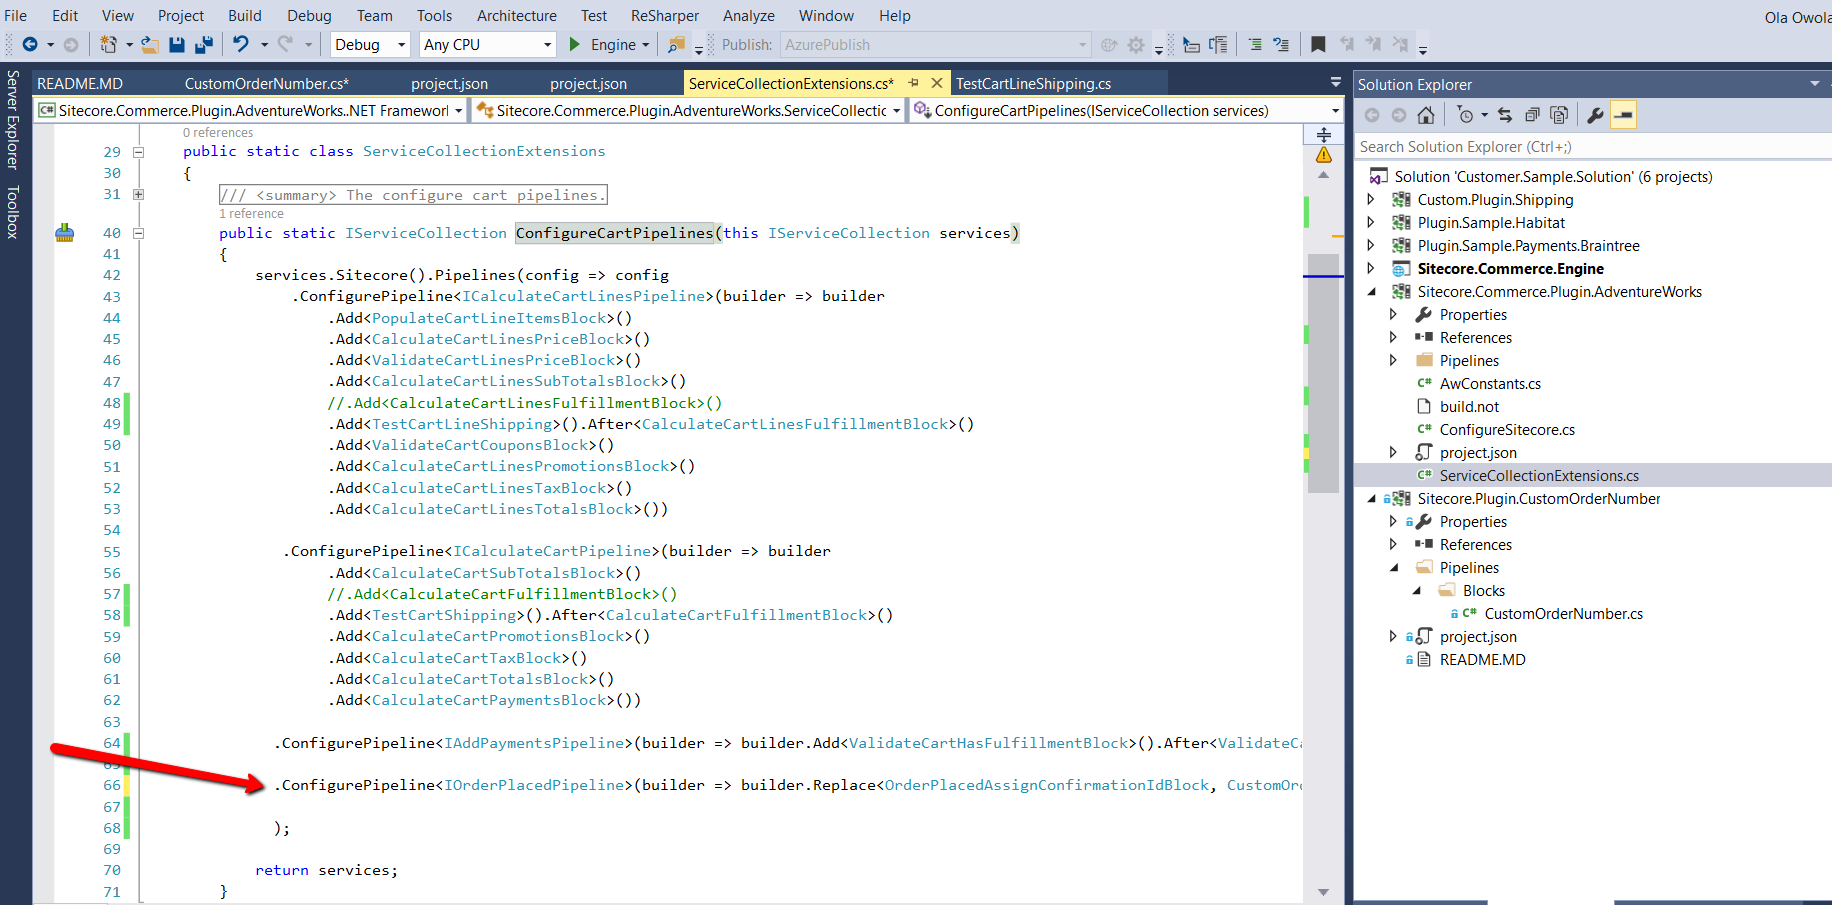
Task: Click the split editor icon above the scrollbar
Action: pyautogui.click(x=1324, y=134)
